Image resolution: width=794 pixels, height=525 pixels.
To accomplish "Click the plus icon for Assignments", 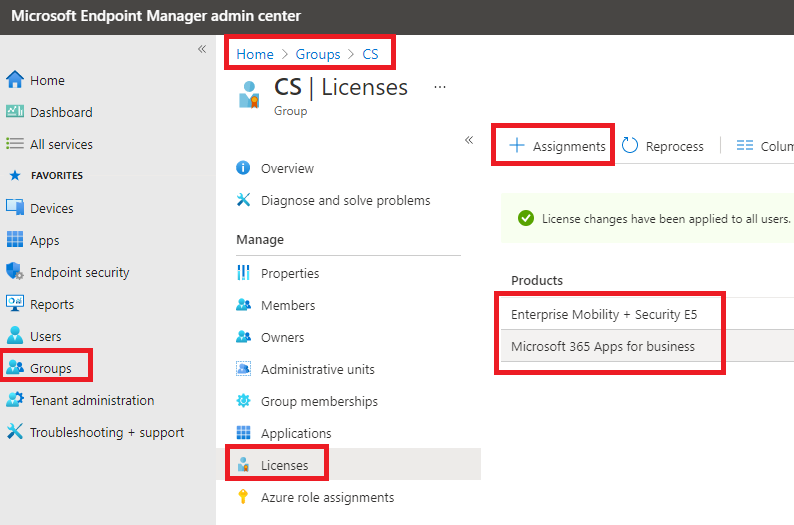I will [x=517, y=145].
